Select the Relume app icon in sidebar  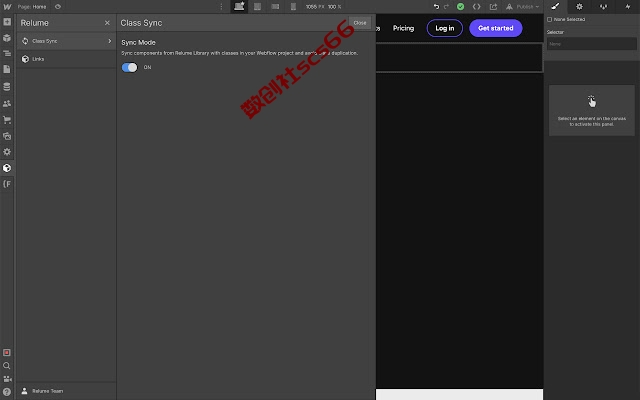tap(7, 168)
